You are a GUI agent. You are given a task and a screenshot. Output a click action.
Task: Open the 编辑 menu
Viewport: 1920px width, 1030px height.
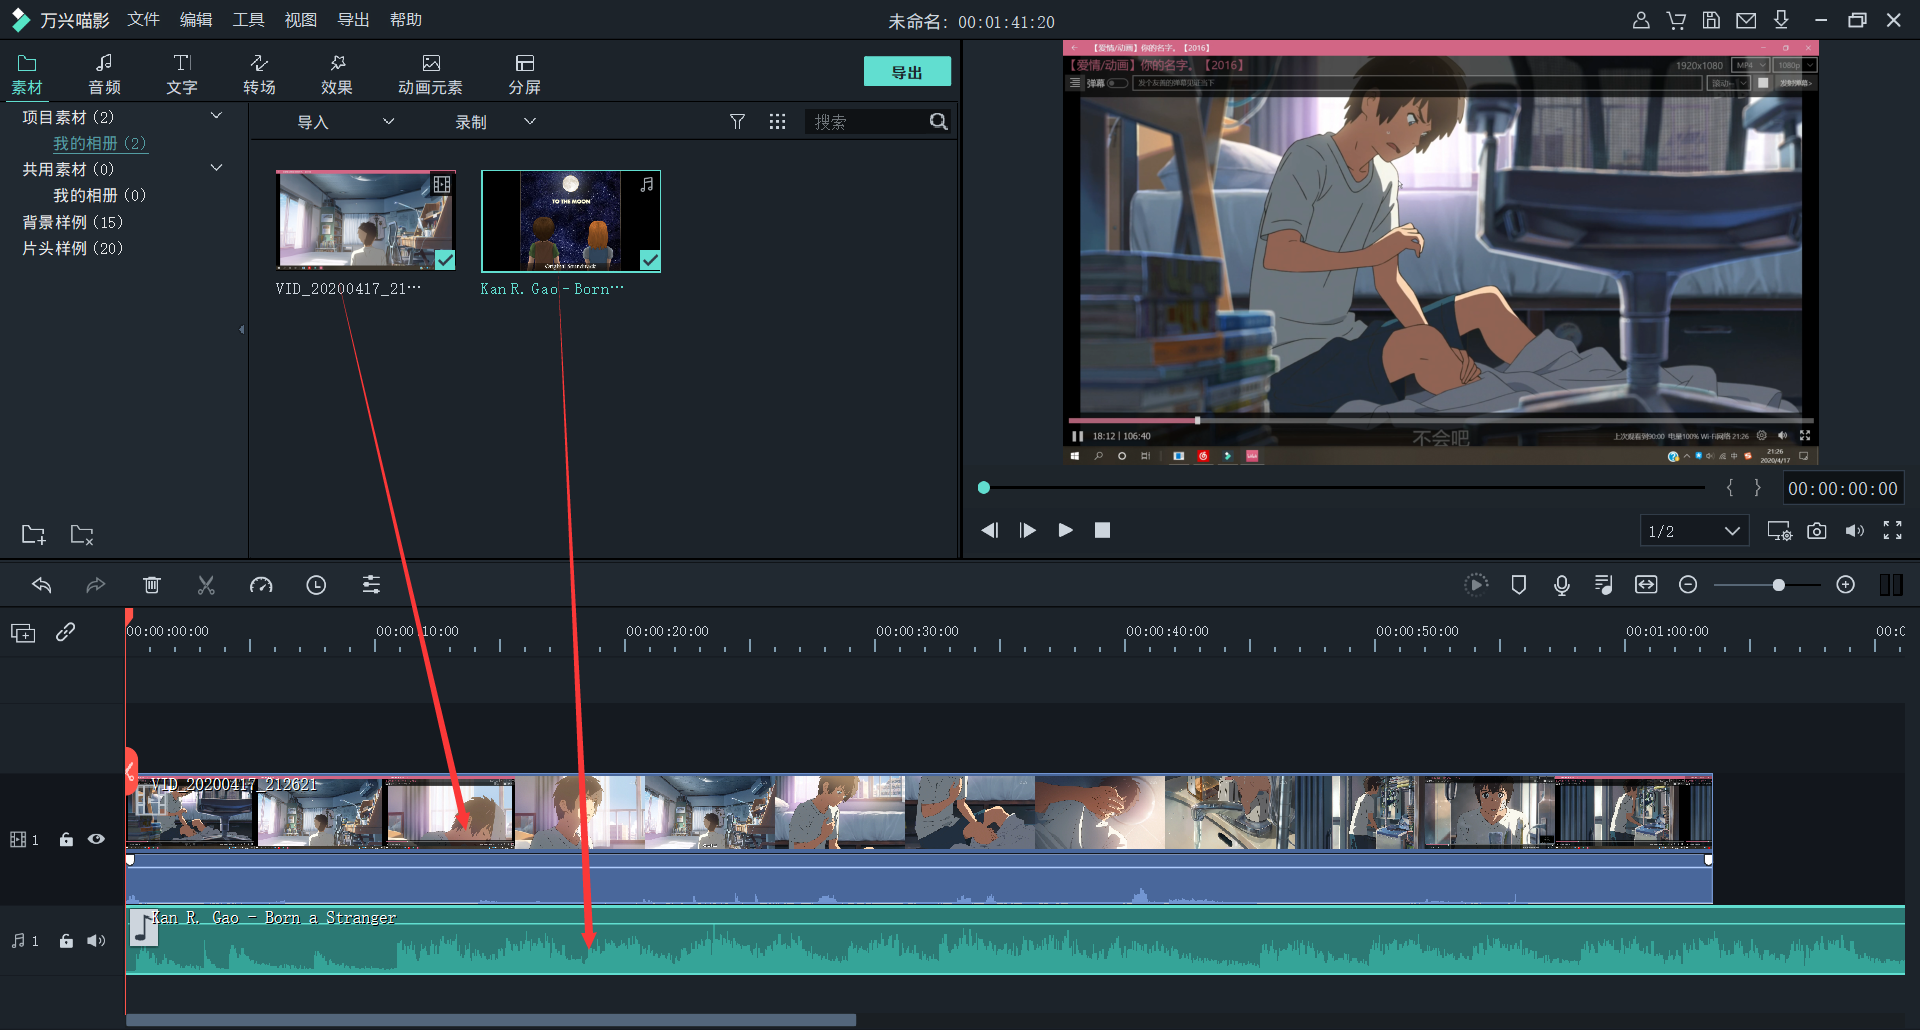click(196, 20)
